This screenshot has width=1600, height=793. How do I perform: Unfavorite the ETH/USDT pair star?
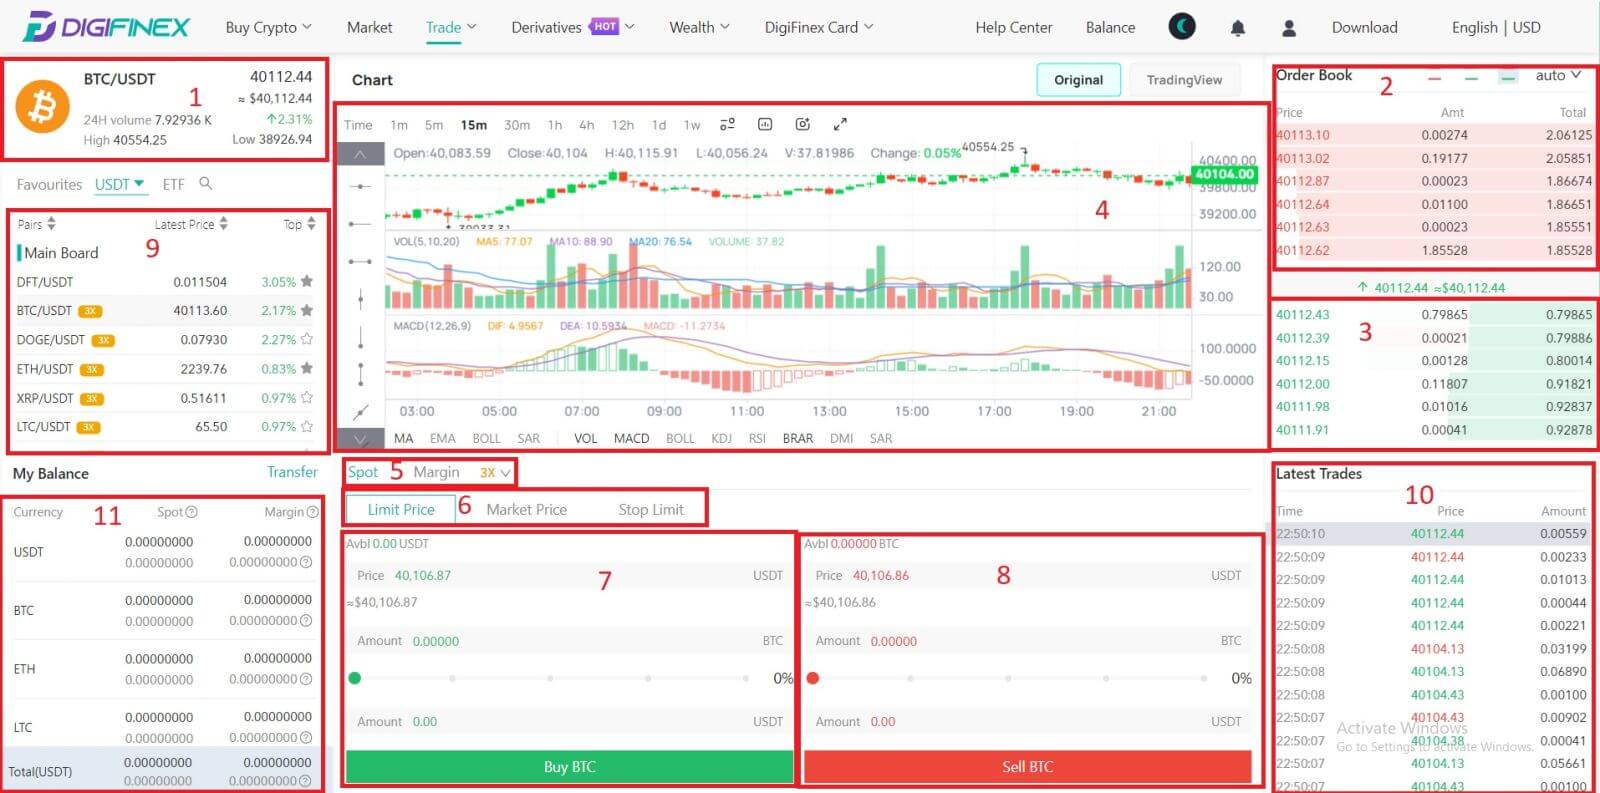coord(307,368)
